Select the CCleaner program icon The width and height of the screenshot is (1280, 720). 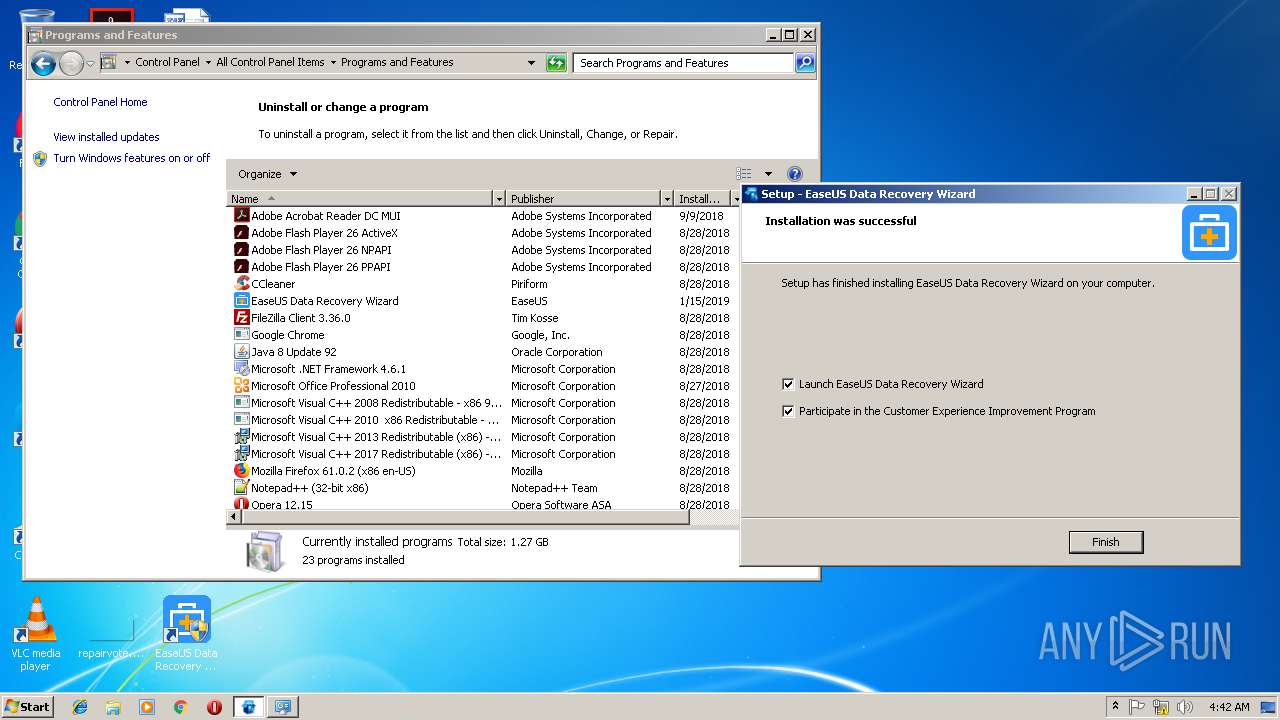241,283
